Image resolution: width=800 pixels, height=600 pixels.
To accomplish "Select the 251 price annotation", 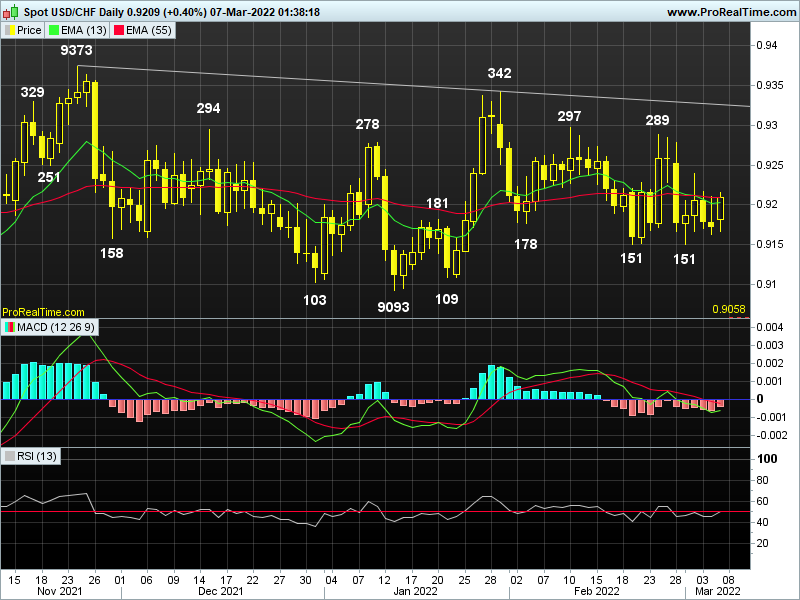I will click(49, 177).
